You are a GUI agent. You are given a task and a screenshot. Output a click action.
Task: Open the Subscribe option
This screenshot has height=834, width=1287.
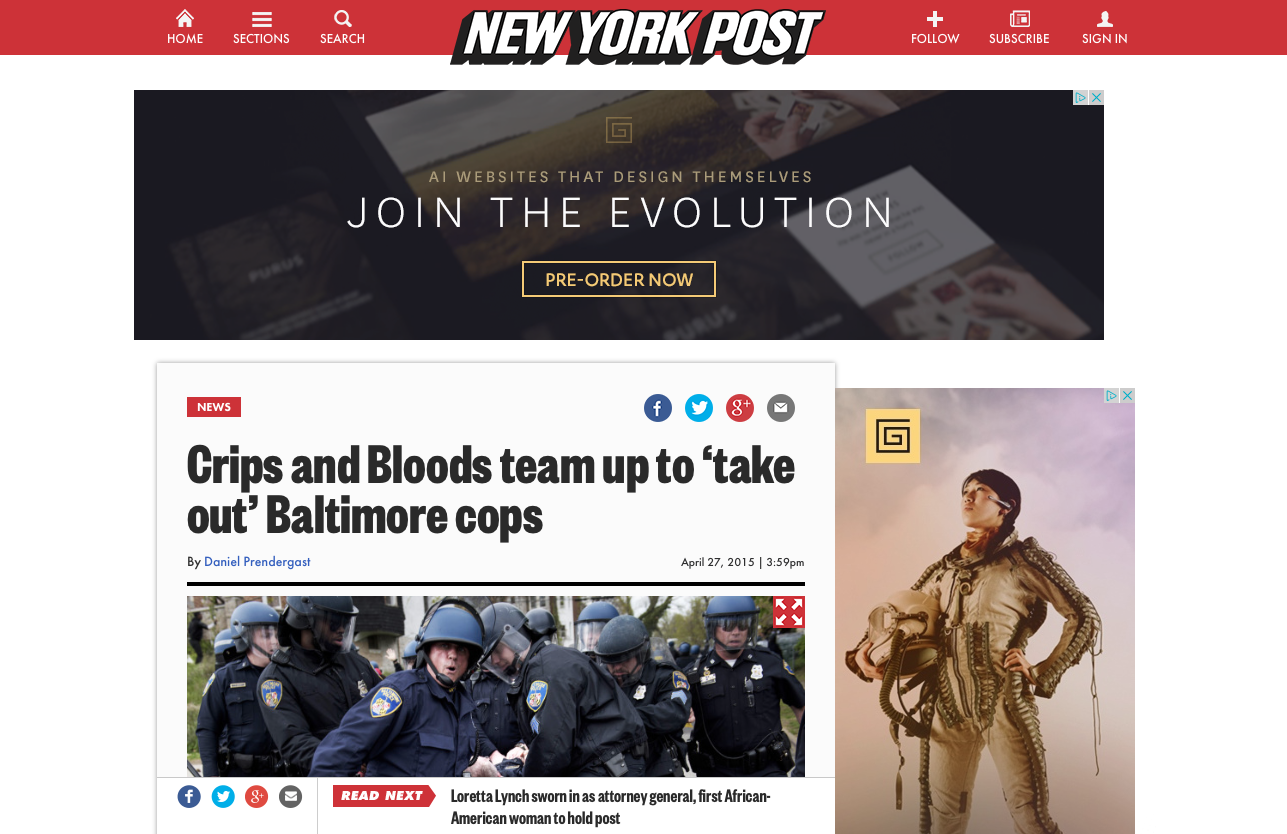tap(1019, 27)
